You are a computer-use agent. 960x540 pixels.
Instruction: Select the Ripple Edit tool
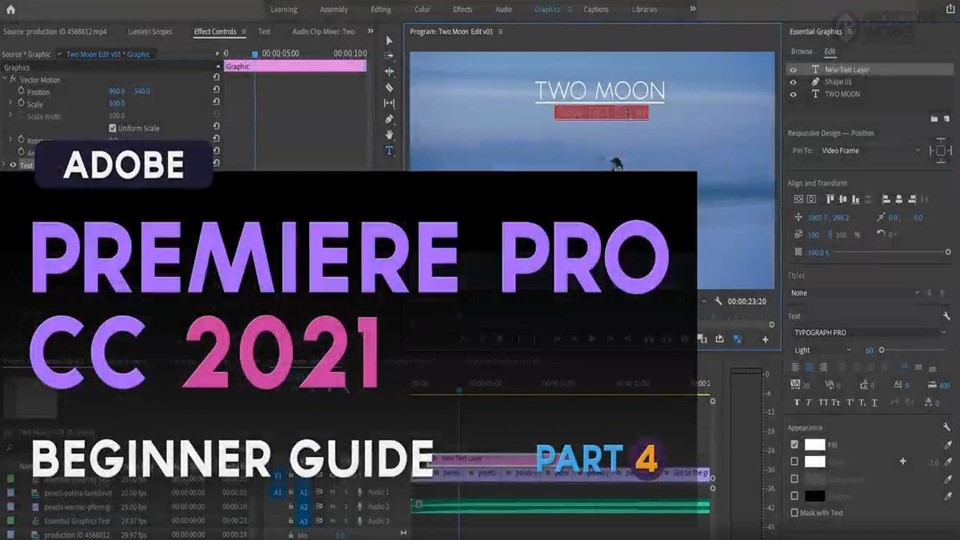click(x=389, y=72)
